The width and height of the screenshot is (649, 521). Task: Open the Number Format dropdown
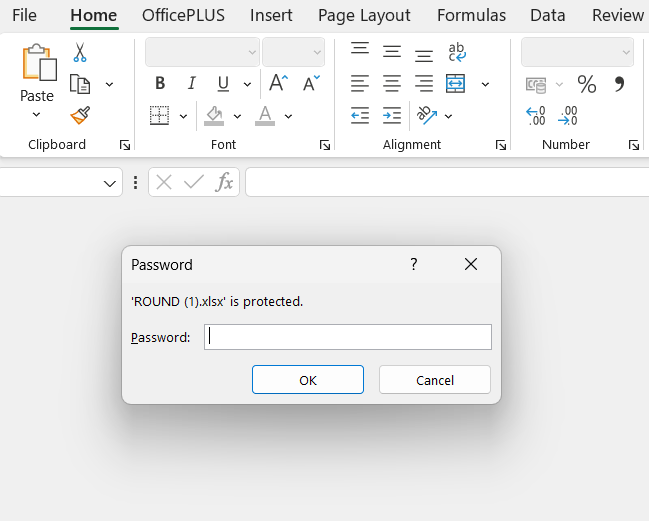(626, 53)
